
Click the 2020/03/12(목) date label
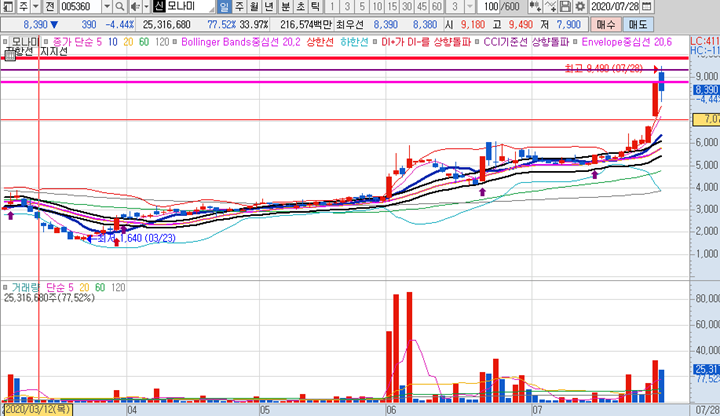[x=37, y=409]
